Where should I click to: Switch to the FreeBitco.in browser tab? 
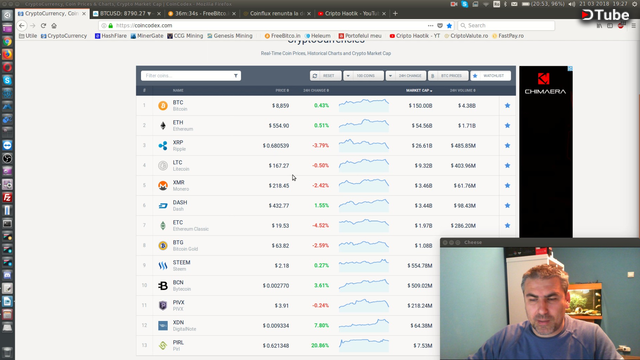(x=202, y=13)
